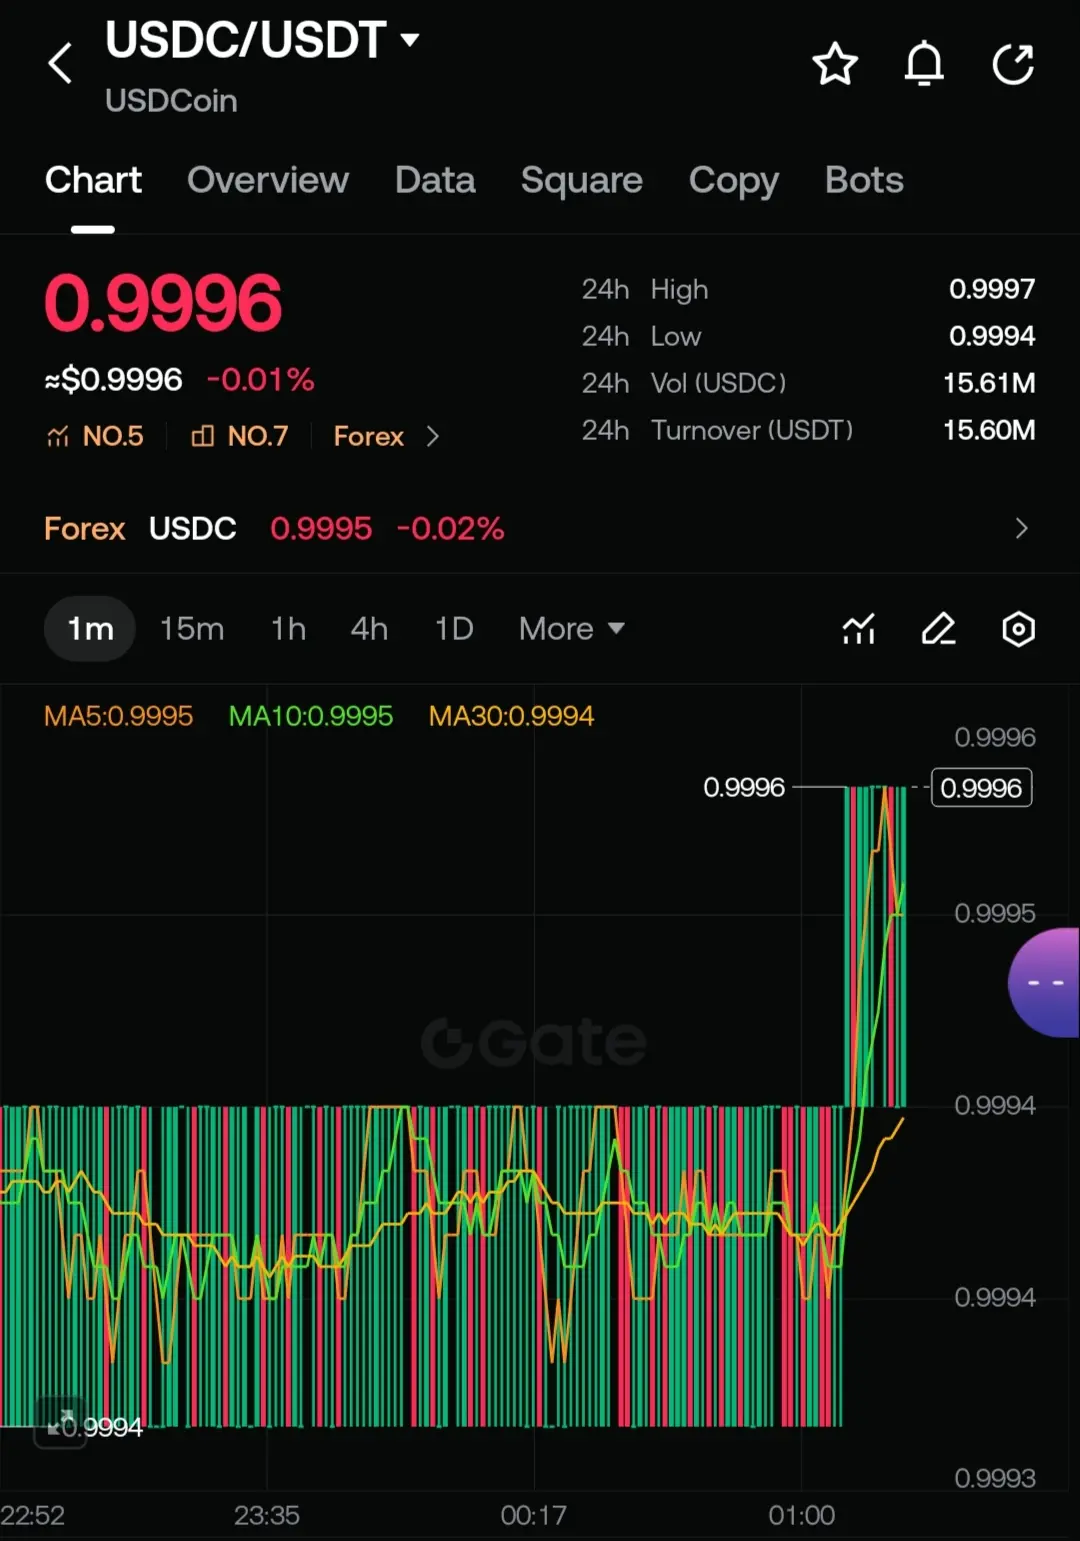Tap the MA10:0.9995 indicator label
This screenshot has height=1541, width=1080.
point(311,716)
